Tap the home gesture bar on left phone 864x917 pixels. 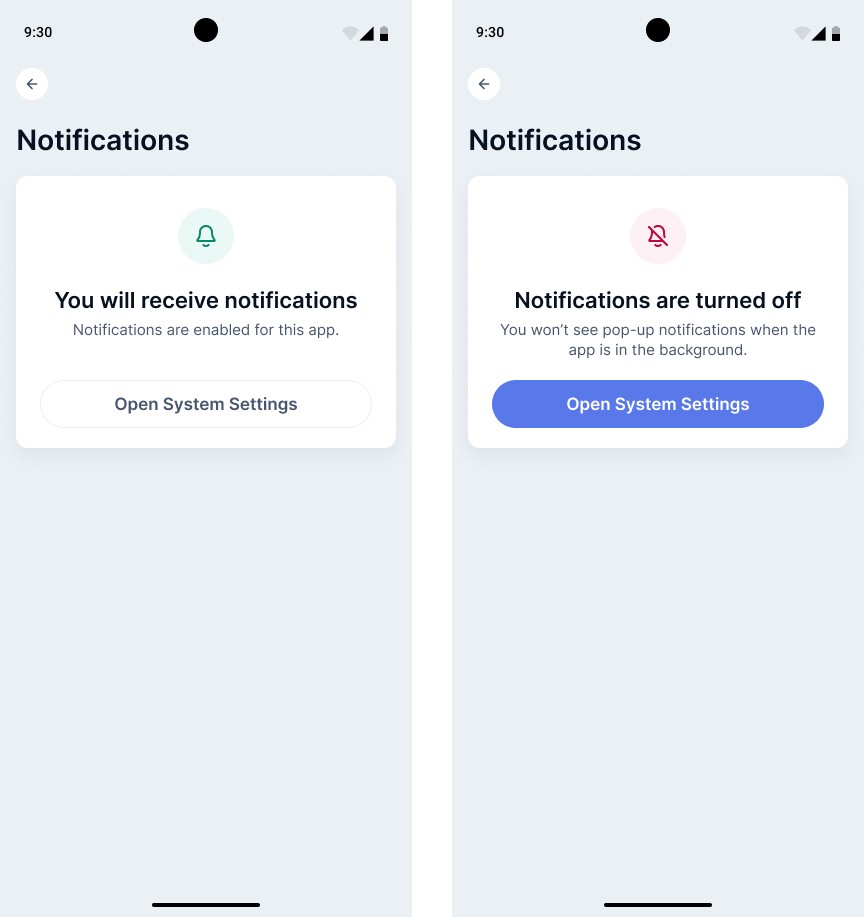[x=206, y=904]
